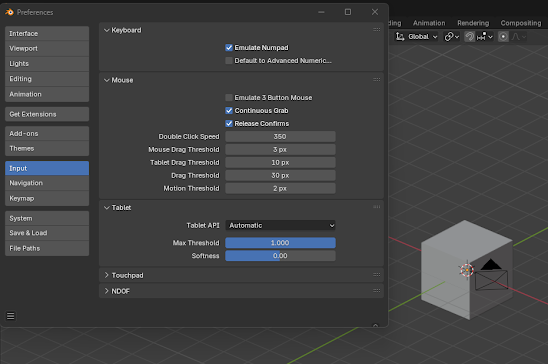Go to System preferences
Viewport: 548px width, 364px height.
pyautogui.click(x=47, y=218)
